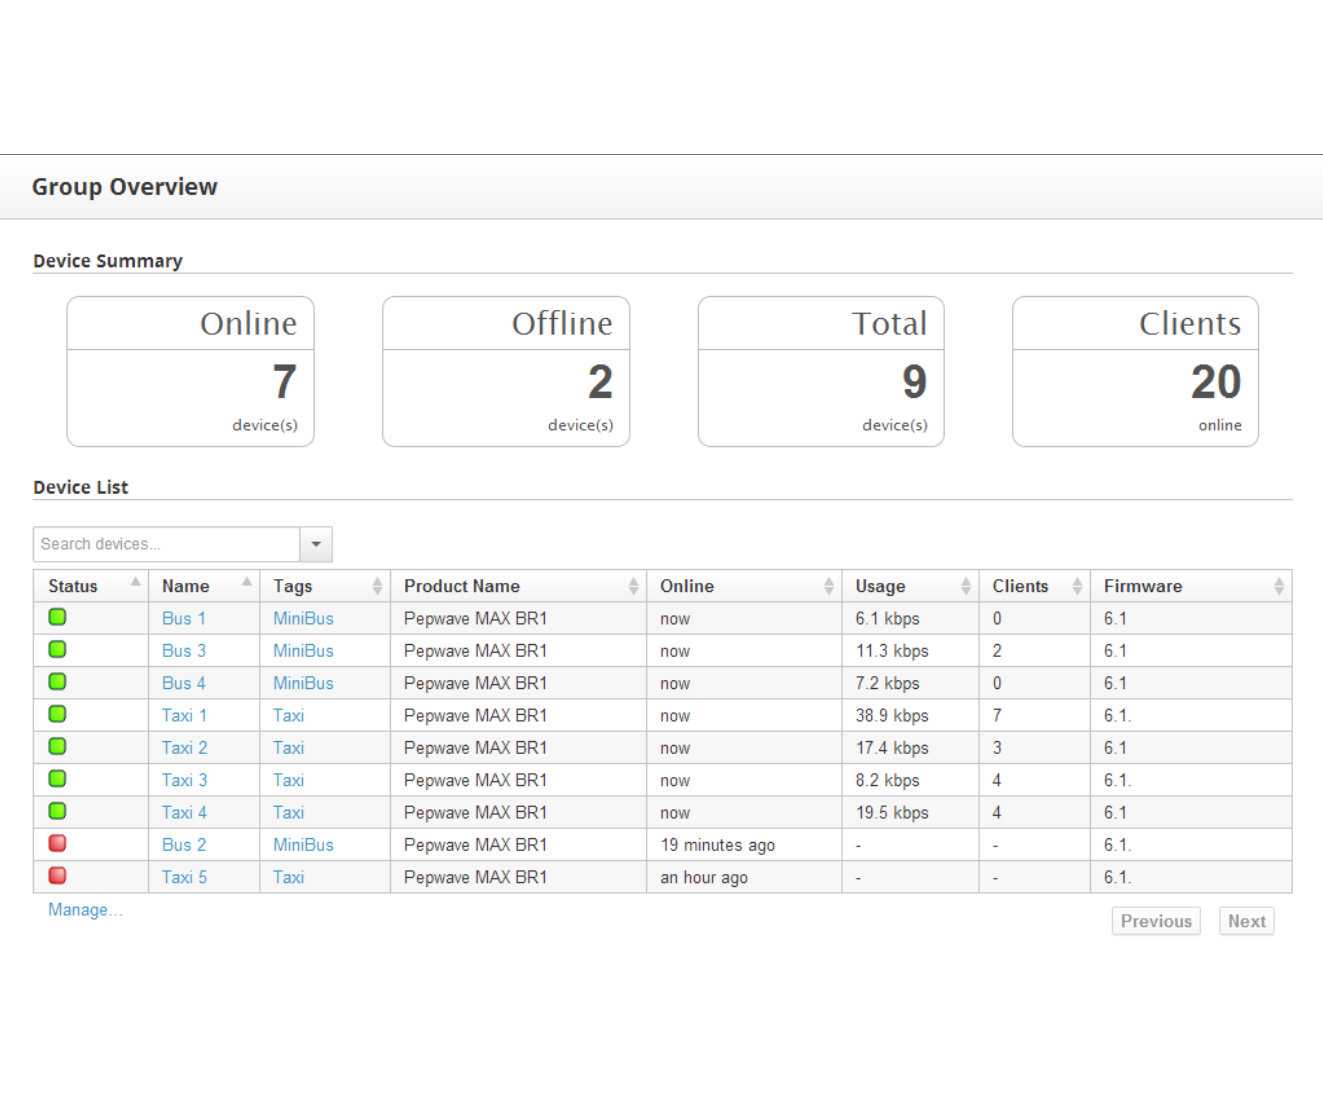
Task: Click the '38.9 kbps' usage value
Action: click(892, 715)
